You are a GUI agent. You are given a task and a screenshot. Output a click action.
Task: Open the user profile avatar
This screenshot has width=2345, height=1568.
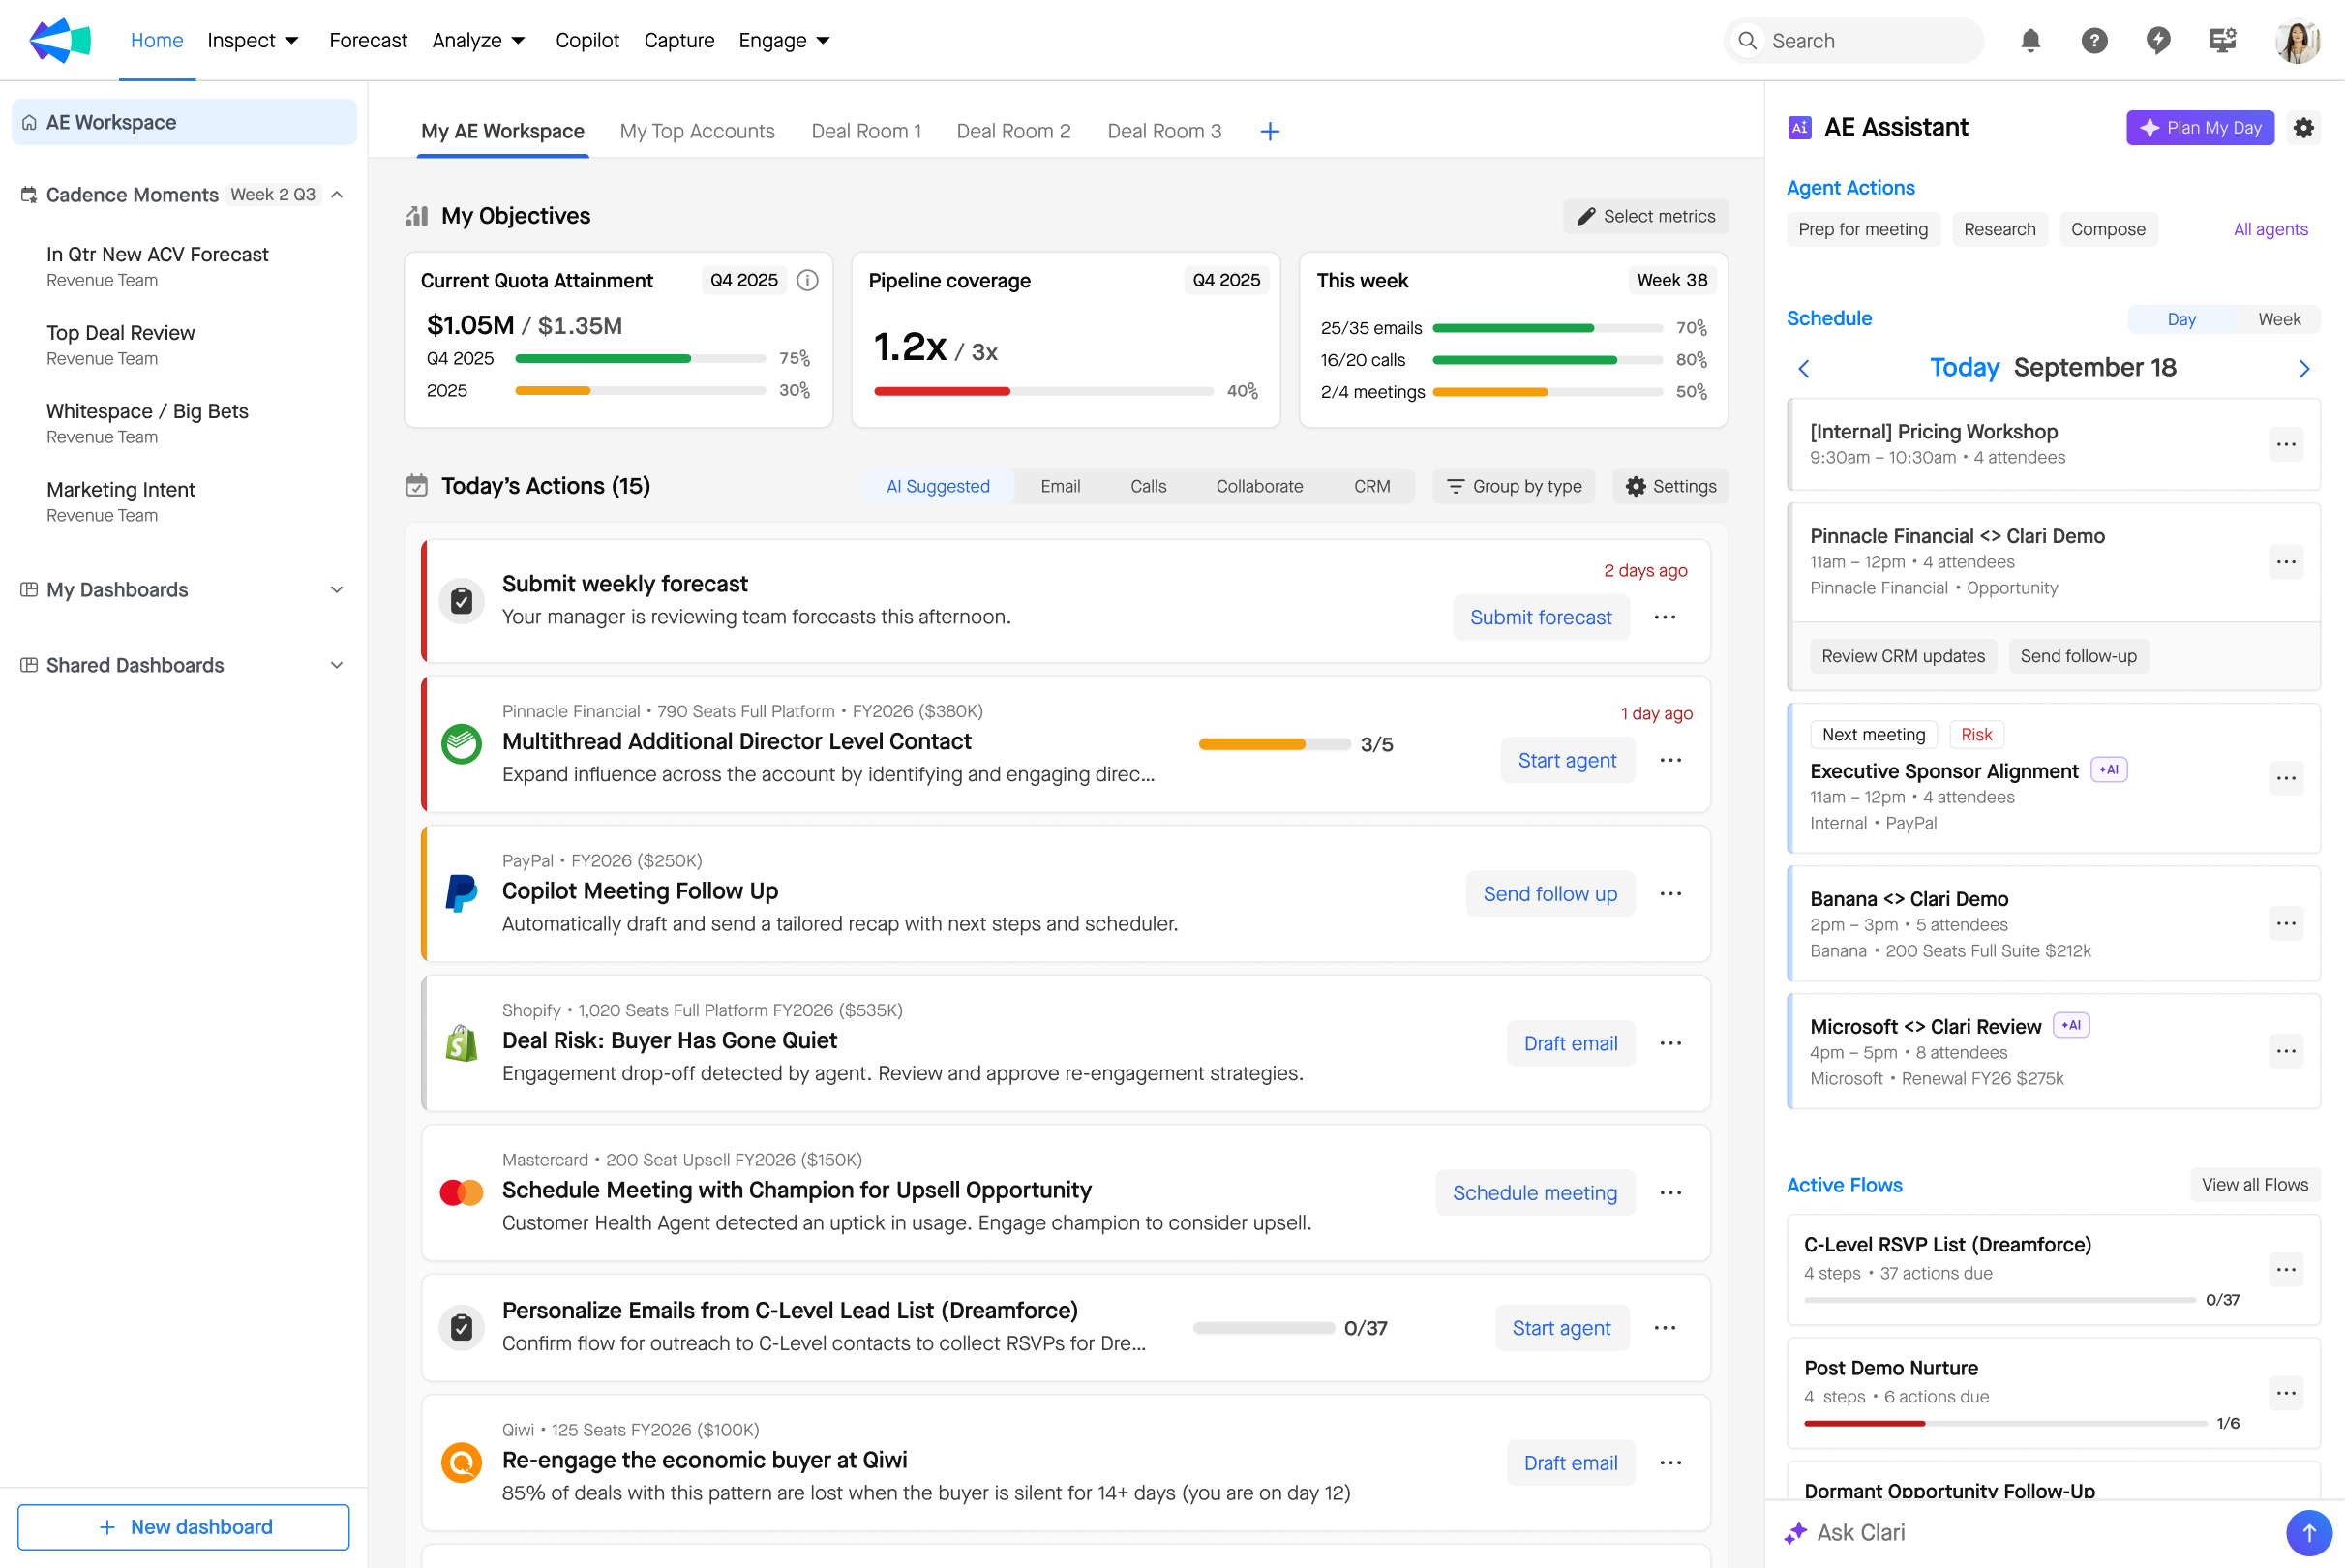pyautogui.click(x=2297, y=41)
